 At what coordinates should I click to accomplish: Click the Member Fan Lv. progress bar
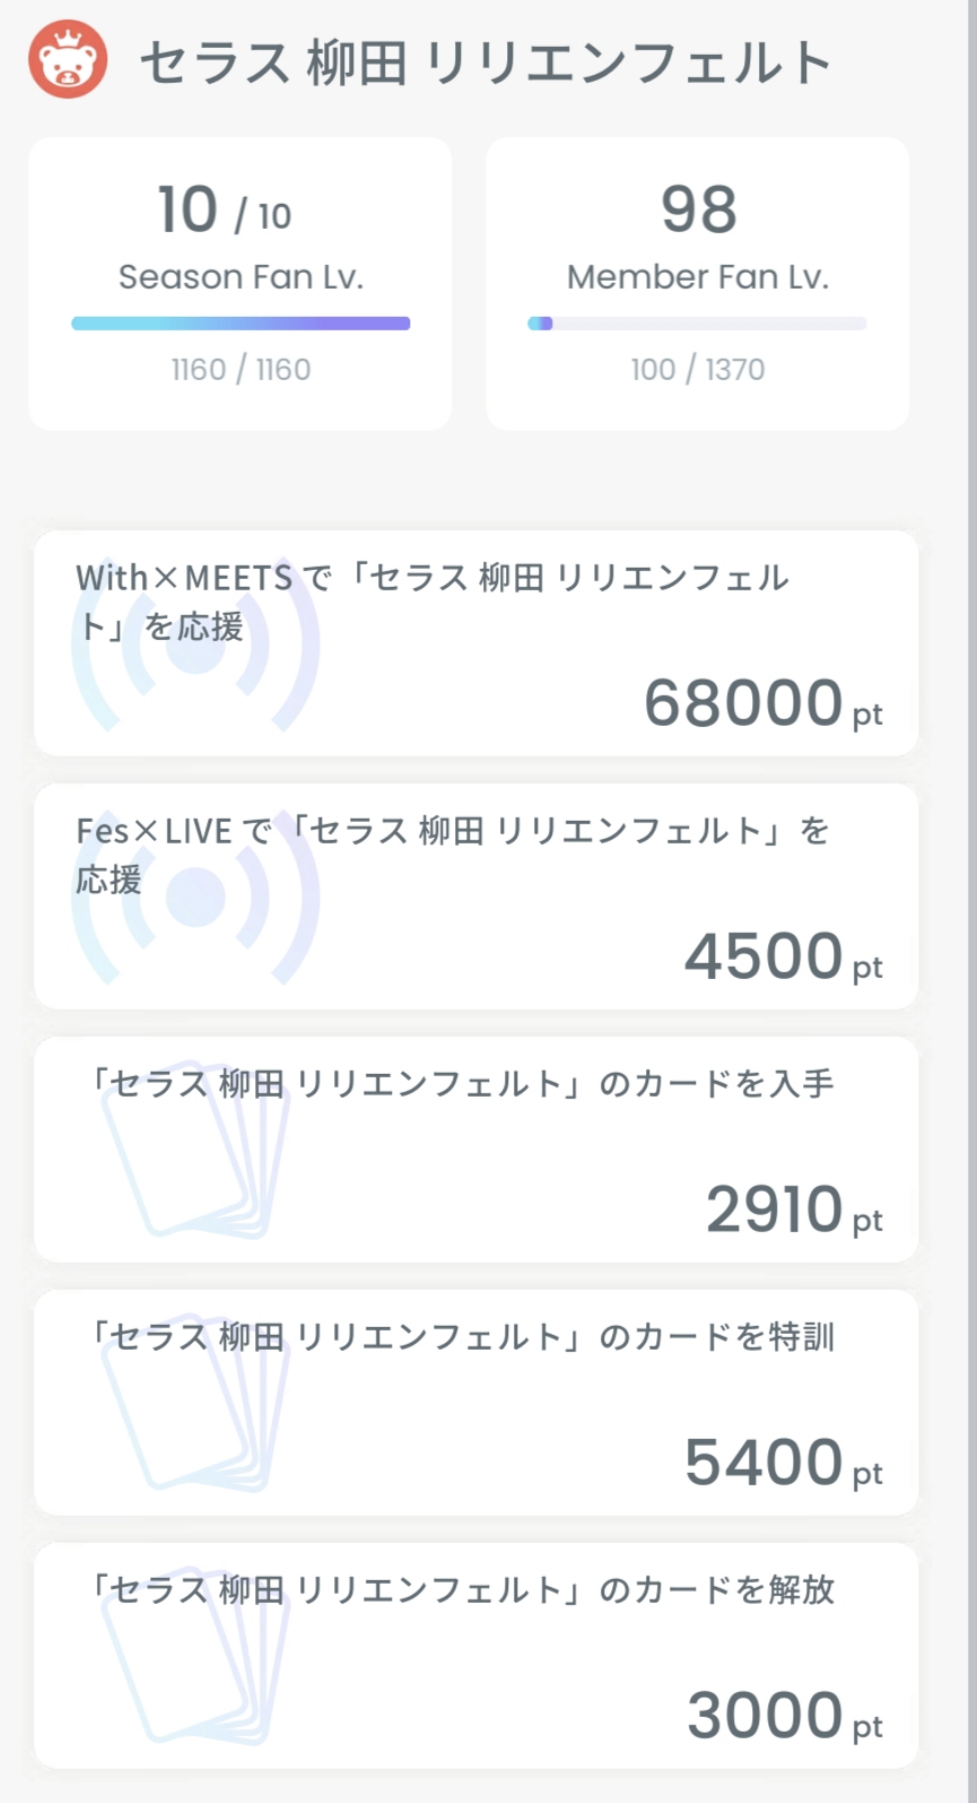tap(697, 323)
